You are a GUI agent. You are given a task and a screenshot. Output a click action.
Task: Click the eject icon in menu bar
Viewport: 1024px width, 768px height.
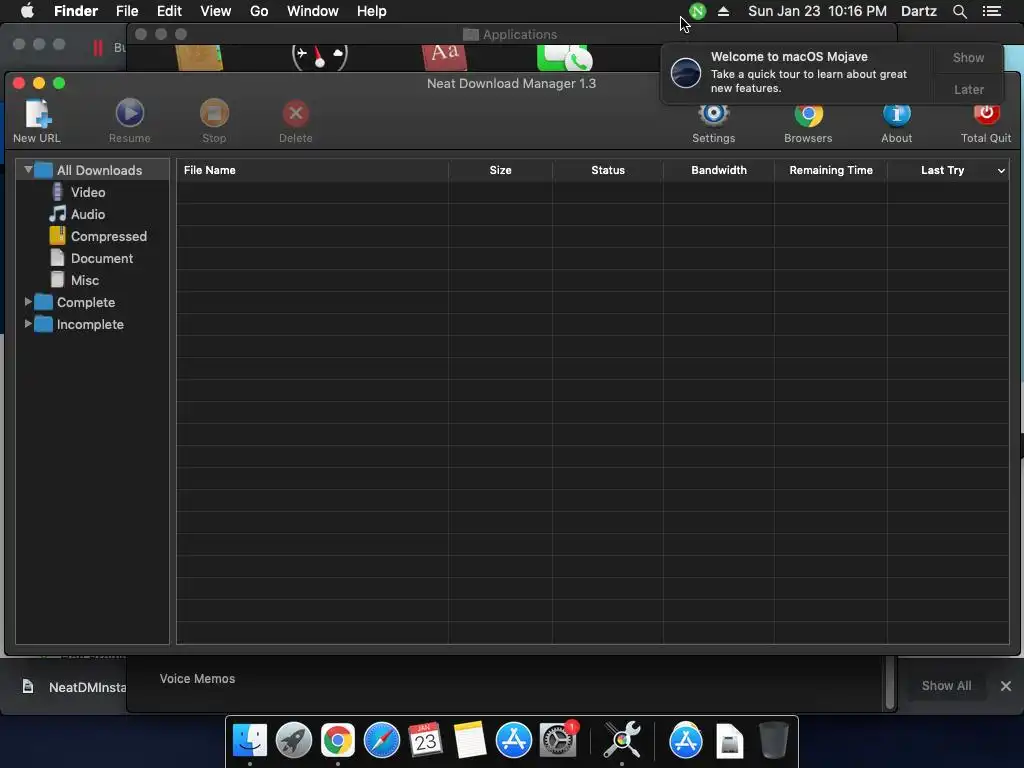click(724, 11)
